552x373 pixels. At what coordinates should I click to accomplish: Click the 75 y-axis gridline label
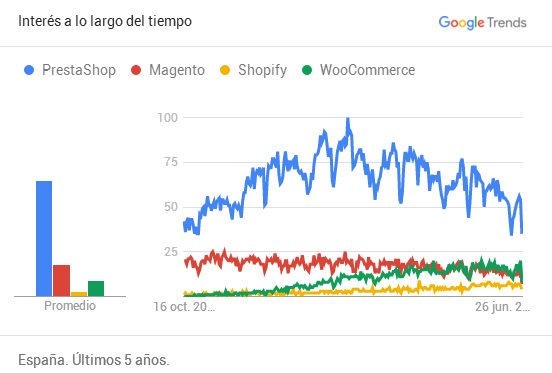(x=171, y=162)
